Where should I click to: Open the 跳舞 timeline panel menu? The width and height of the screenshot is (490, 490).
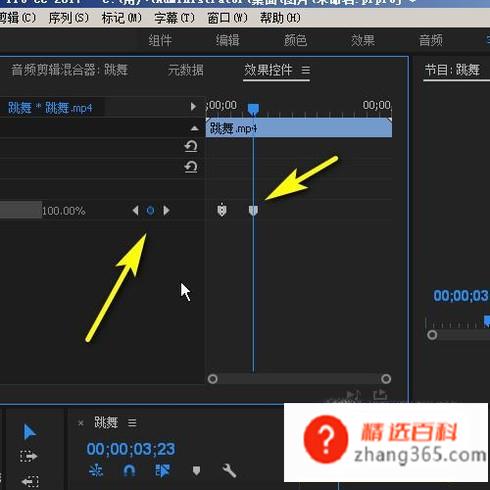point(132,423)
